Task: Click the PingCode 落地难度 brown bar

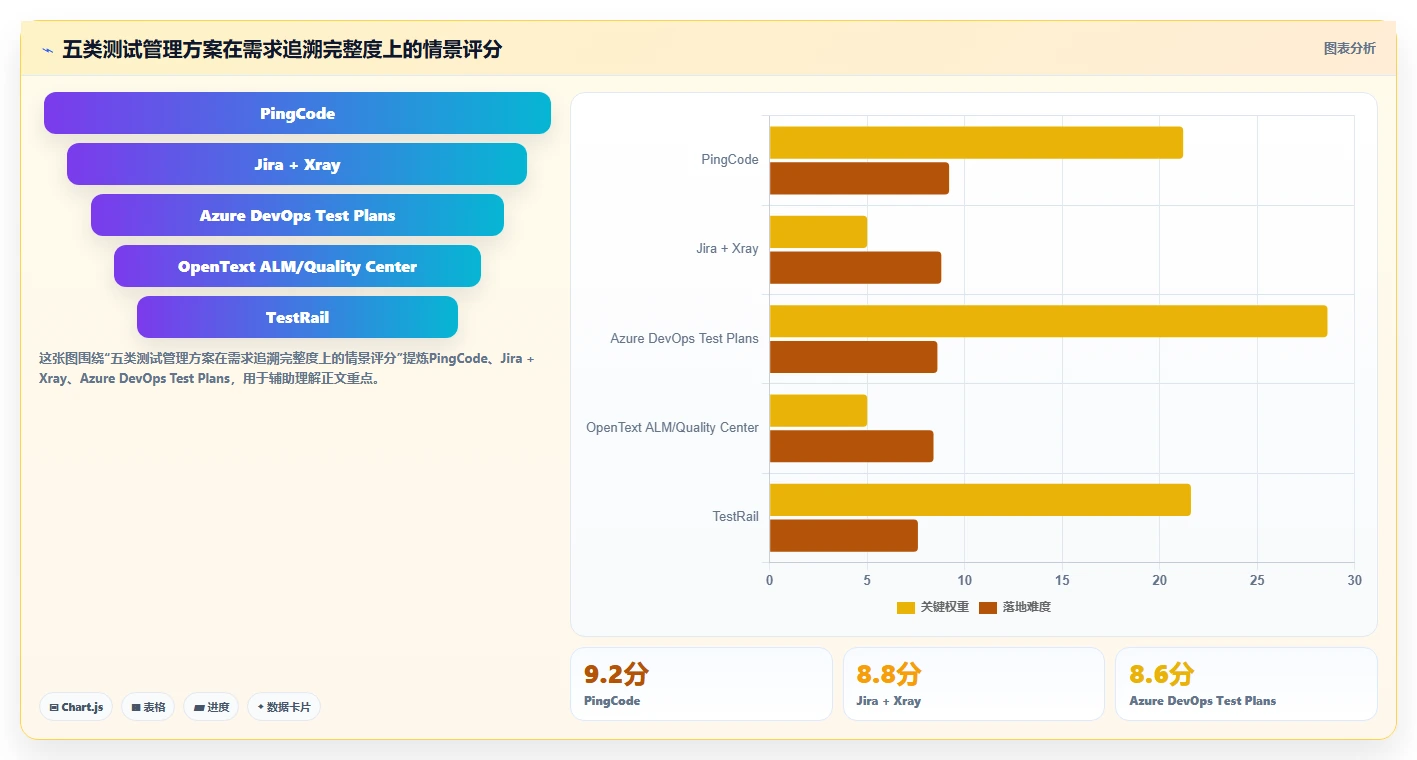Action: click(859, 178)
